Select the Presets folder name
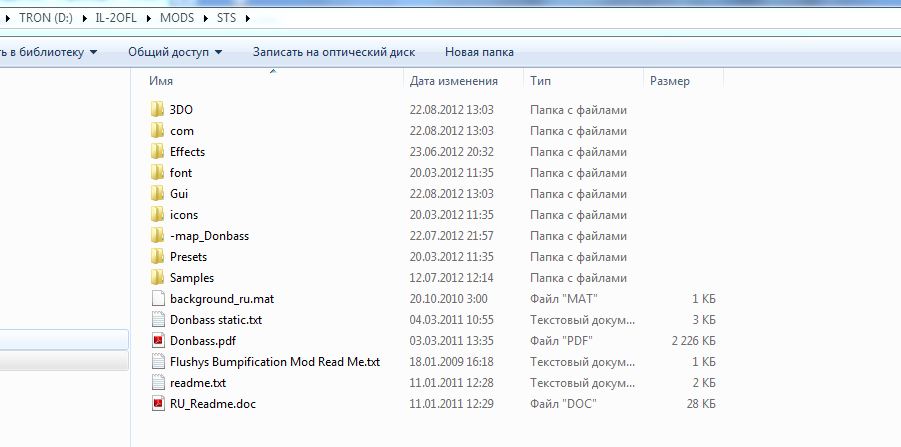Screen dimensions: 901x447 coord(188,257)
